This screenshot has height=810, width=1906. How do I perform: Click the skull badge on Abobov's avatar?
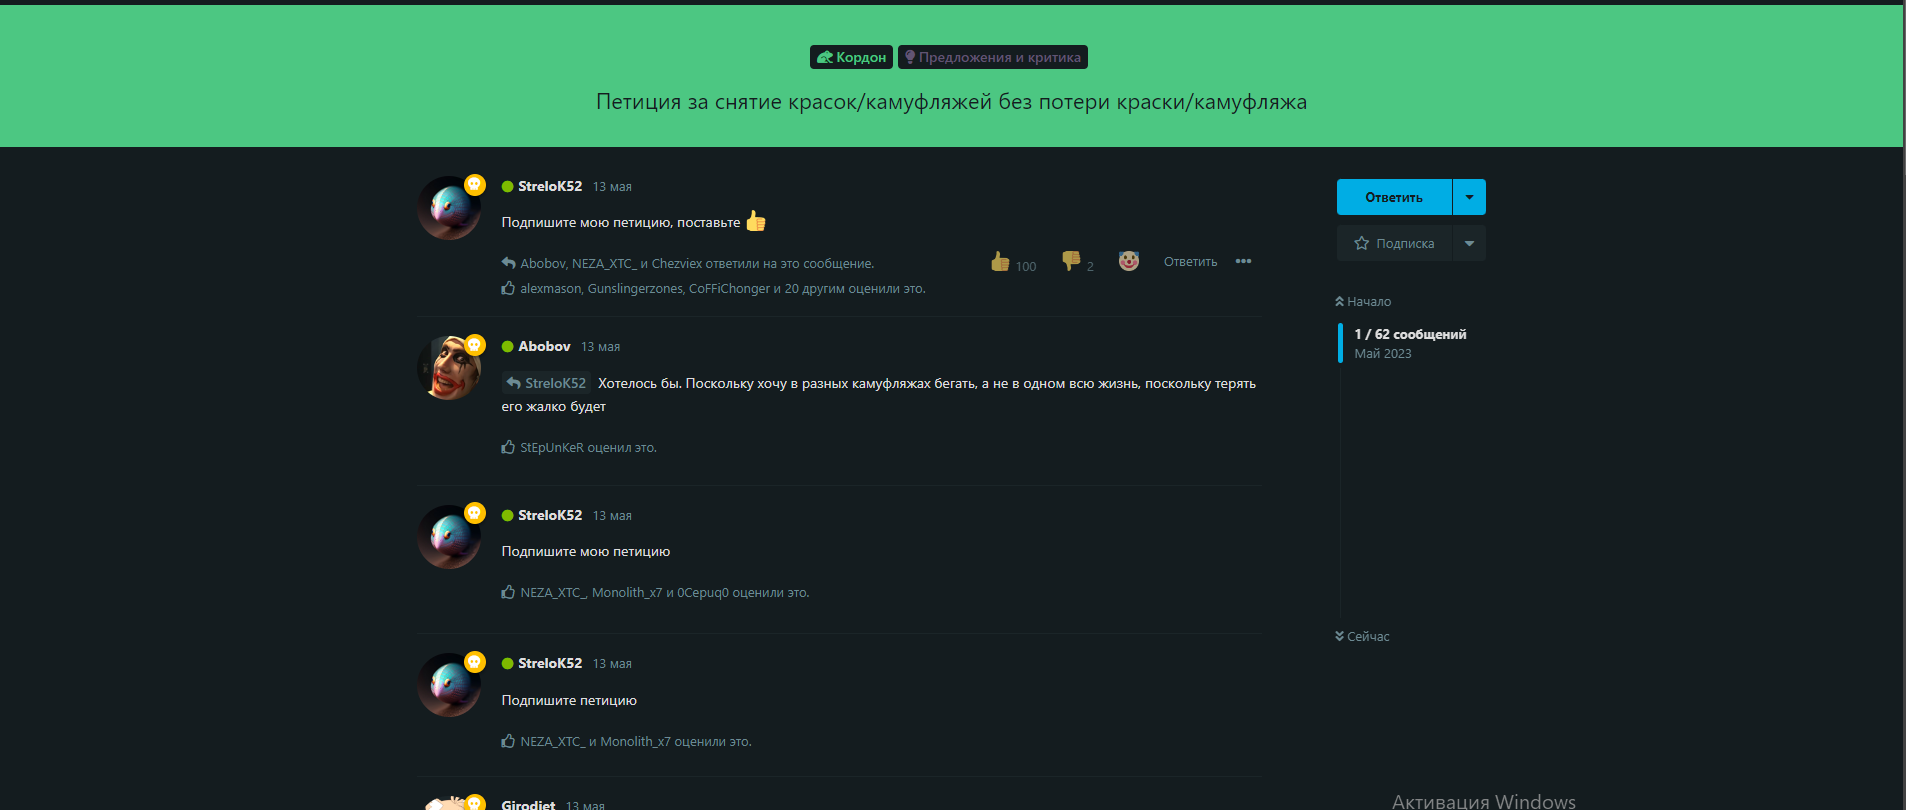(474, 345)
